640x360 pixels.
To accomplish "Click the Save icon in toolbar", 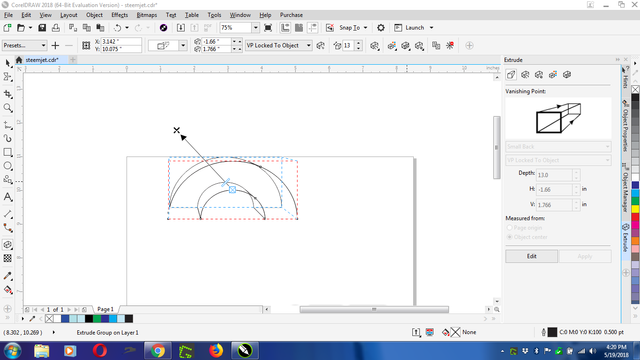I will click(42, 28).
